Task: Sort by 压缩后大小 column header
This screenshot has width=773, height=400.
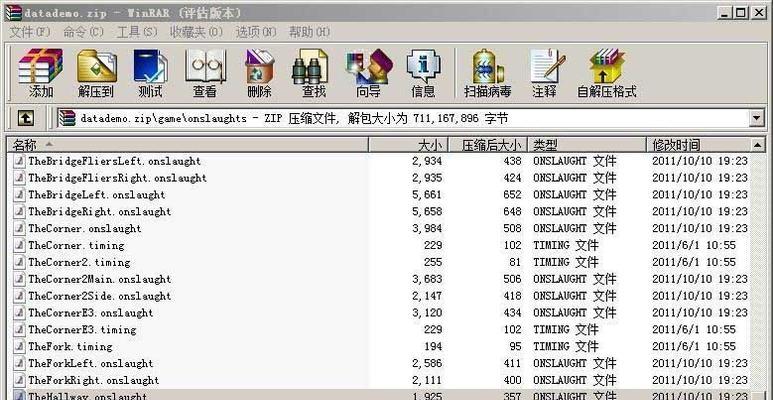Action: pos(488,145)
